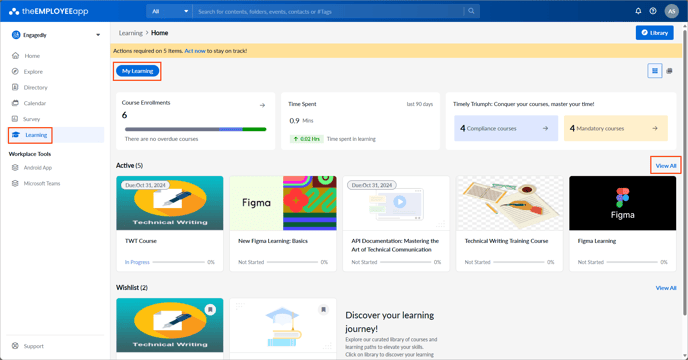Click the Directory contact icon
The image size is (688, 360).
tap(15, 87)
